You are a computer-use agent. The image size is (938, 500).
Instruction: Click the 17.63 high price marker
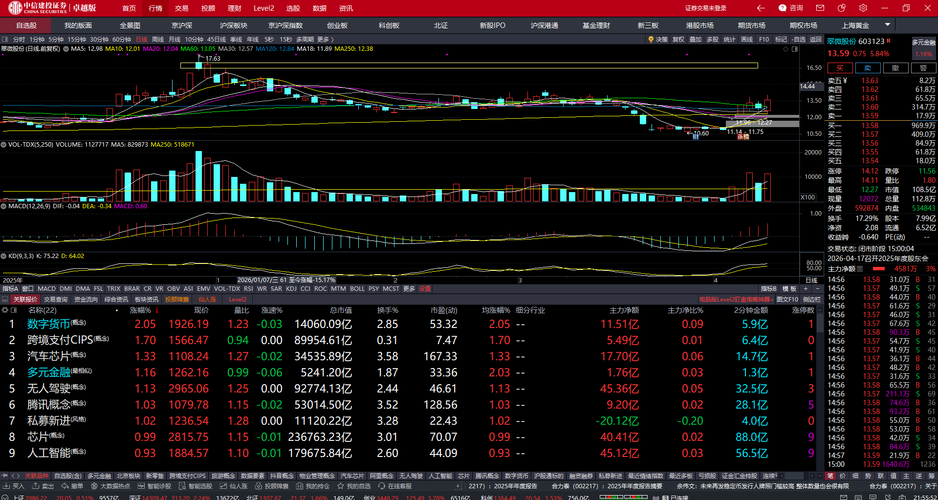pos(212,58)
